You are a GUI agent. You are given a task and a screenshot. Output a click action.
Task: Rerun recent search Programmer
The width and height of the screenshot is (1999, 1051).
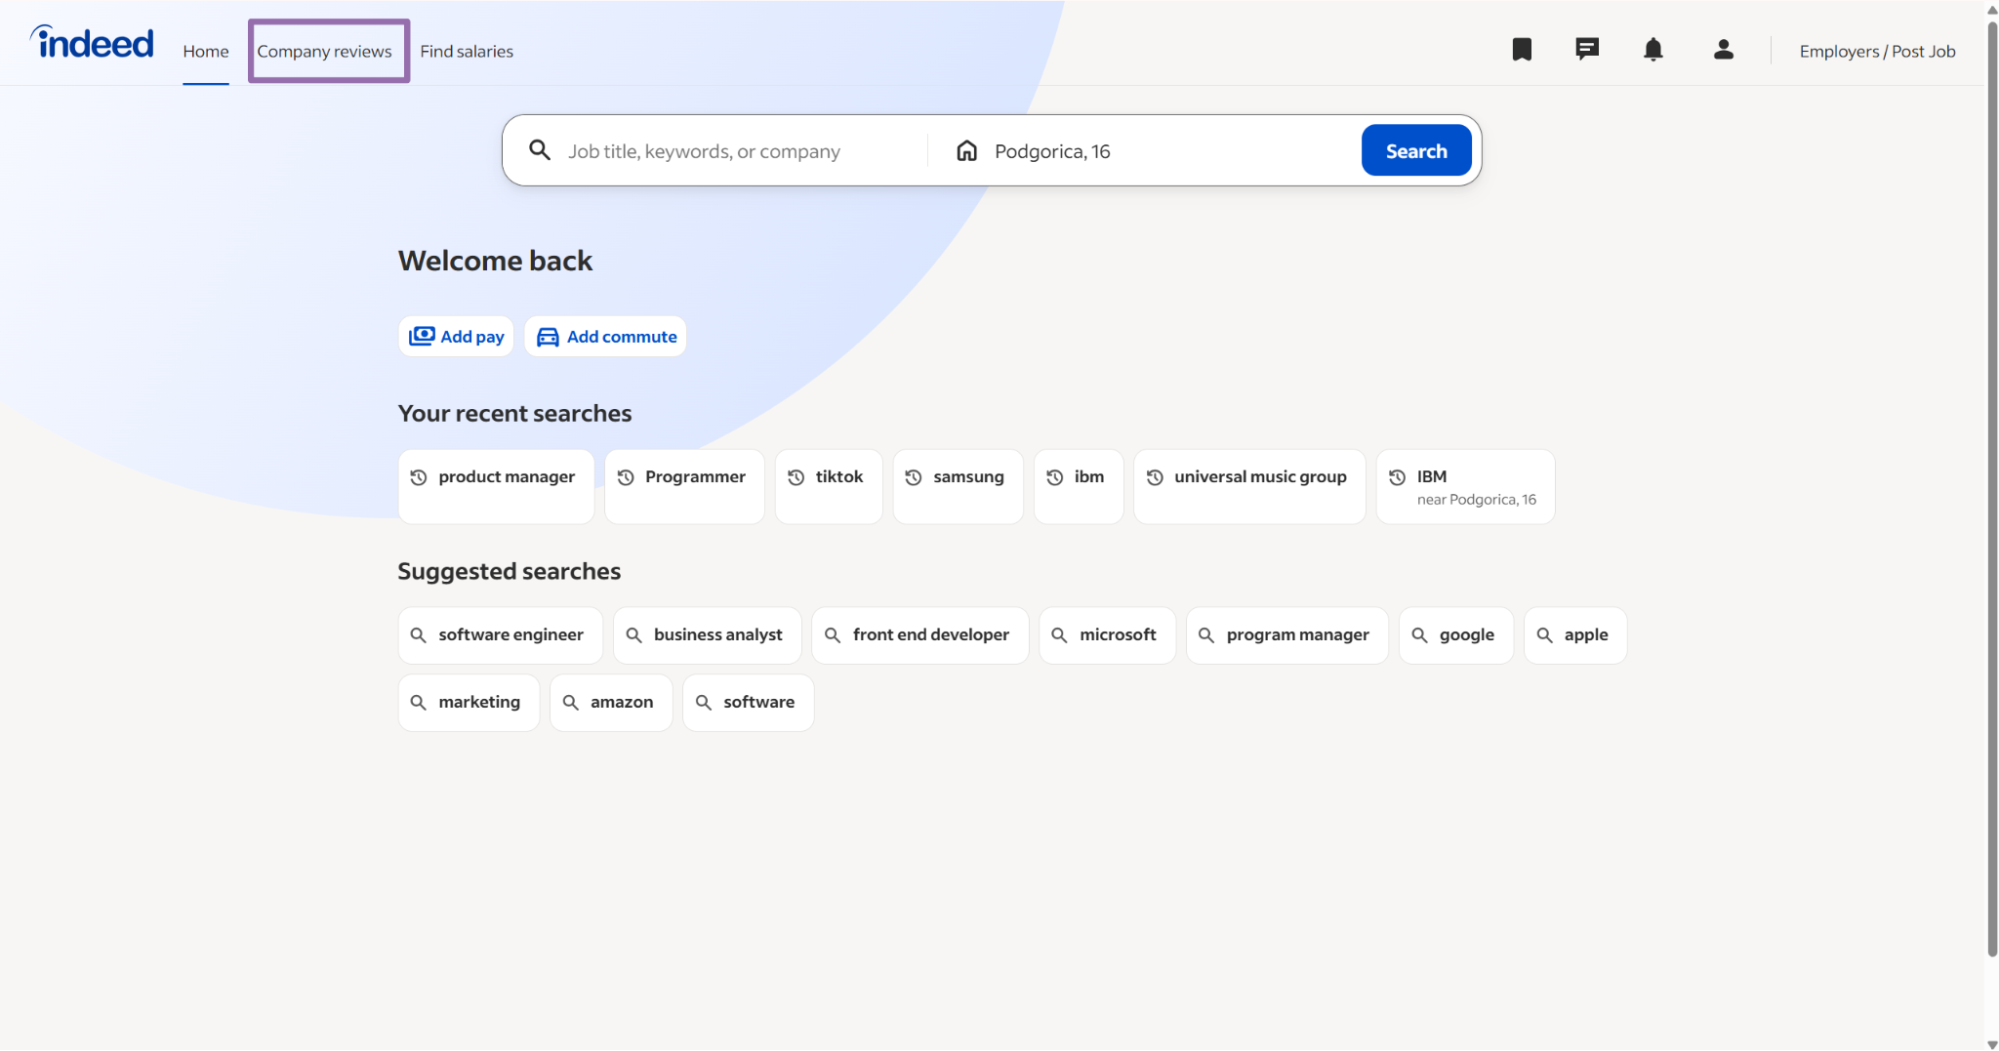click(x=684, y=486)
